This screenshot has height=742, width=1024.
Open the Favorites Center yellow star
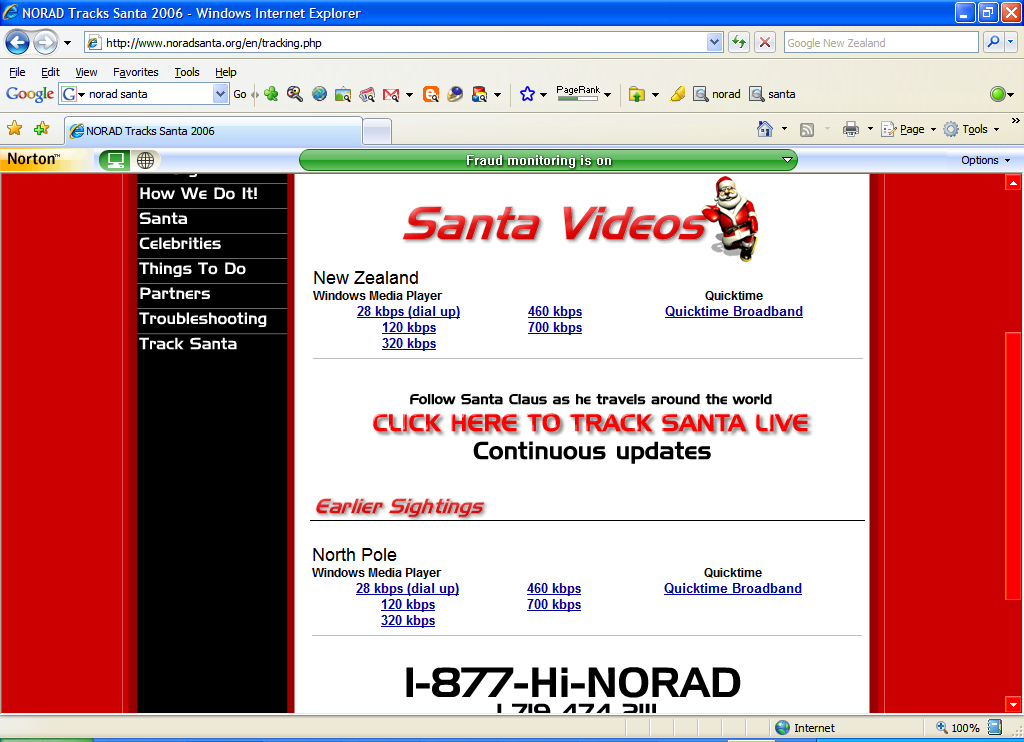pyautogui.click(x=14, y=129)
